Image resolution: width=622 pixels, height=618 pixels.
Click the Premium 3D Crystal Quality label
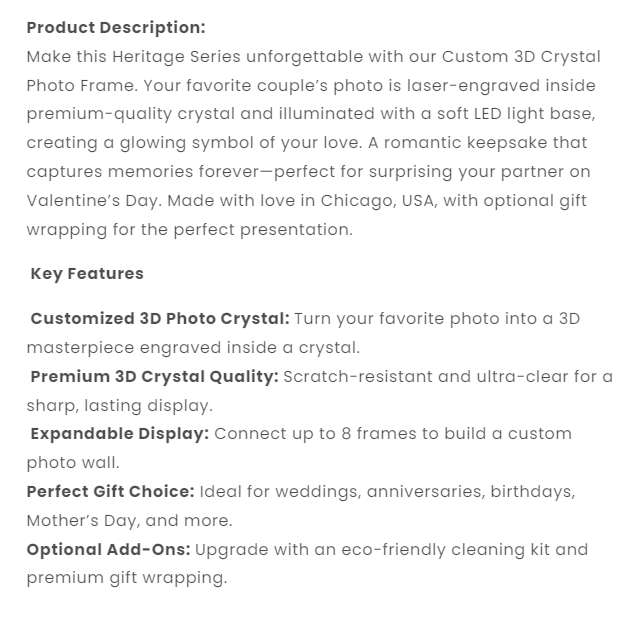(x=154, y=377)
